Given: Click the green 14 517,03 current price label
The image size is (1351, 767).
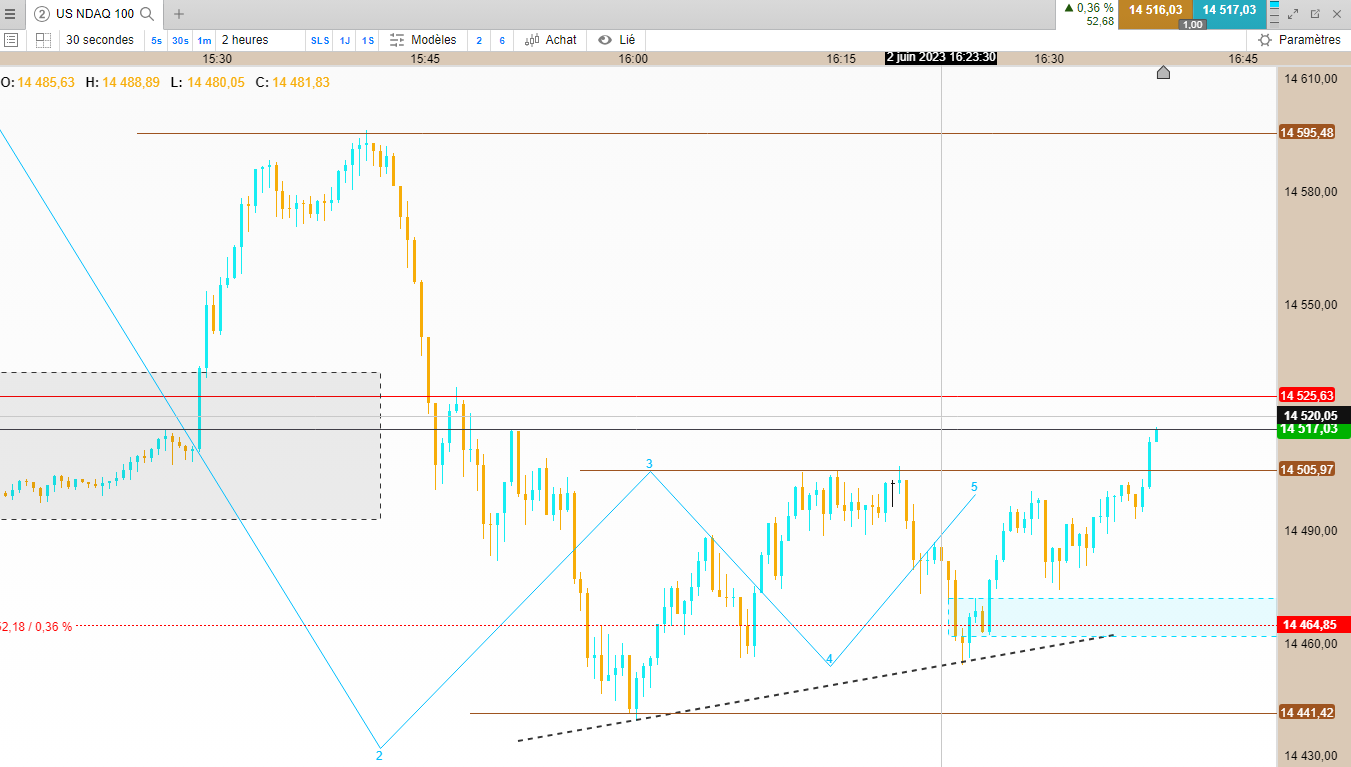Looking at the screenshot, I should tap(1314, 429).
